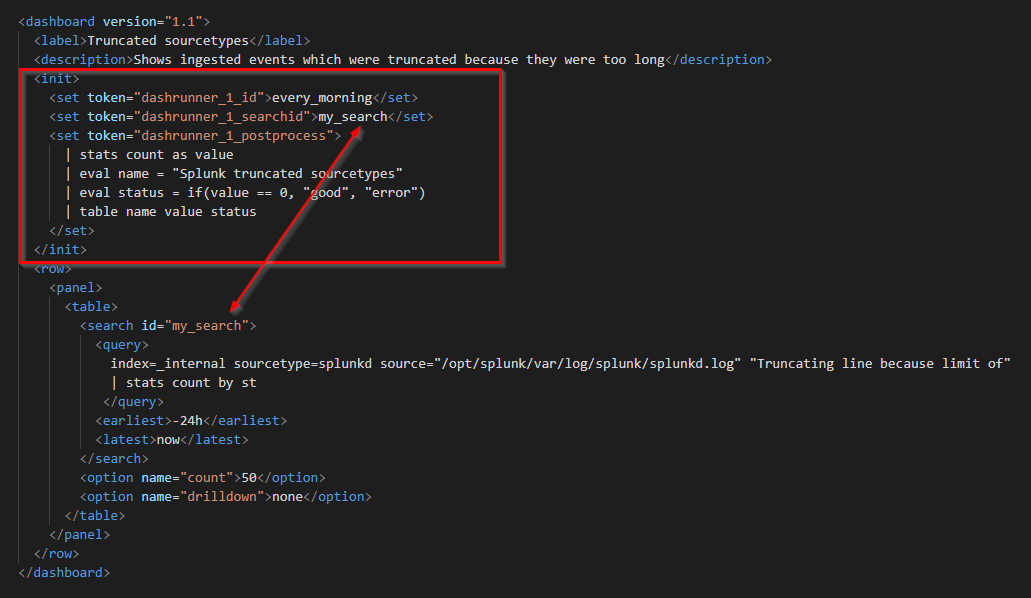Click the closing </set> tag on its own line
1031x598 pixels.
point(72,231)
